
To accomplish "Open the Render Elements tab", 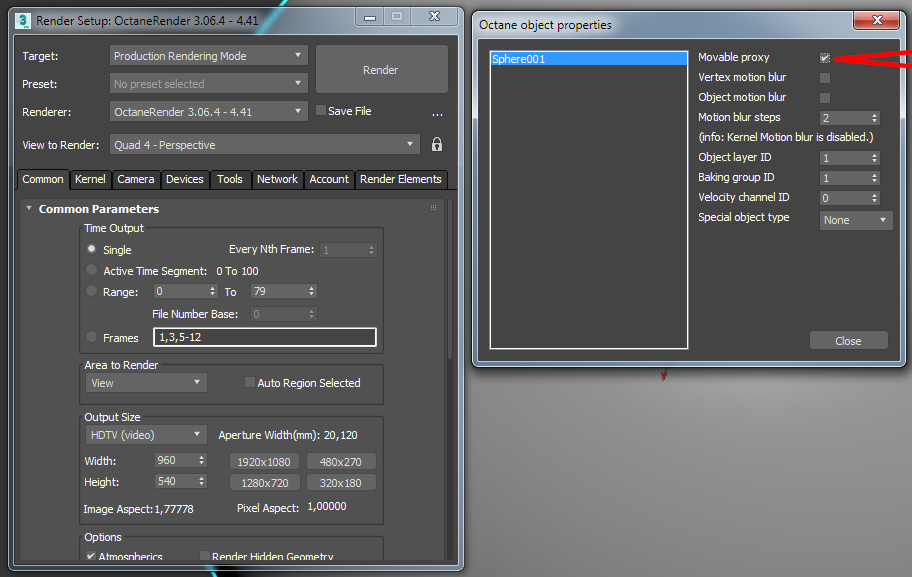I will tap(401, 179).
